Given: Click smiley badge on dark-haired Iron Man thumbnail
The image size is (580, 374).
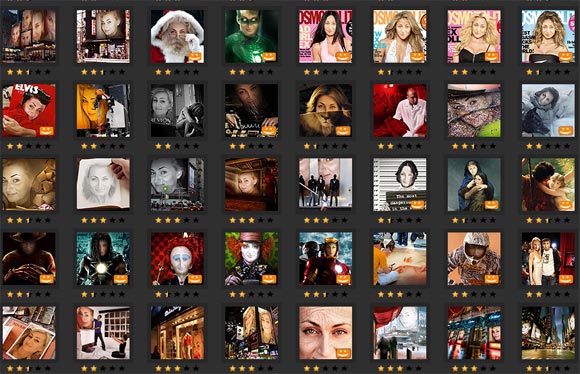Looking at the screenshot, I should (121, 279).
